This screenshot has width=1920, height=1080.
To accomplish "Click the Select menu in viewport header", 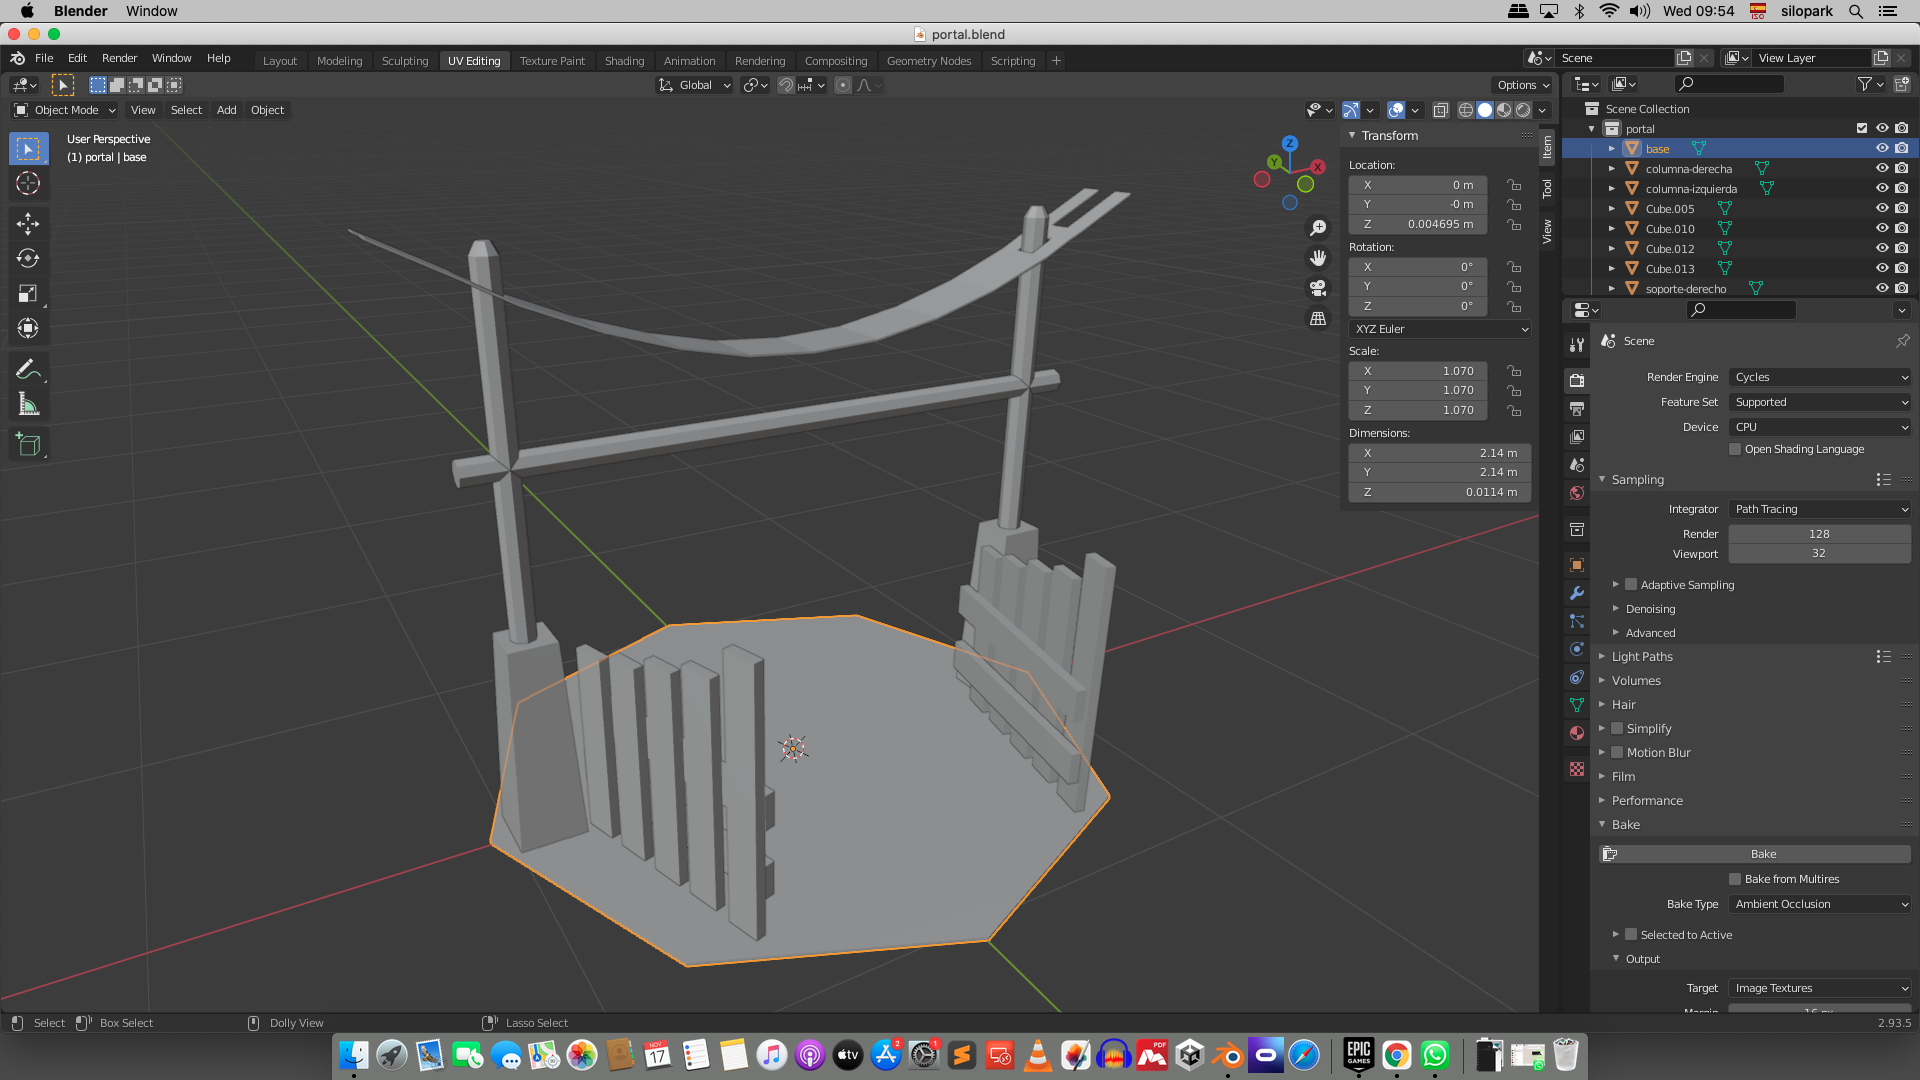I will [186, 110].
